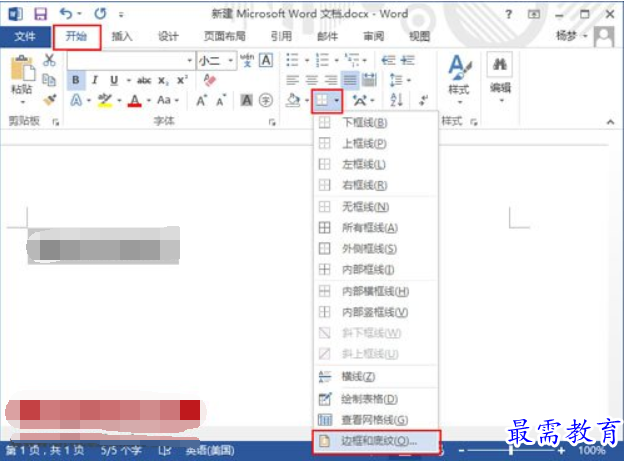The image size is (629, 463).
Task: Choose 外侧框线(S) outside borders
Action: [375, 249]
